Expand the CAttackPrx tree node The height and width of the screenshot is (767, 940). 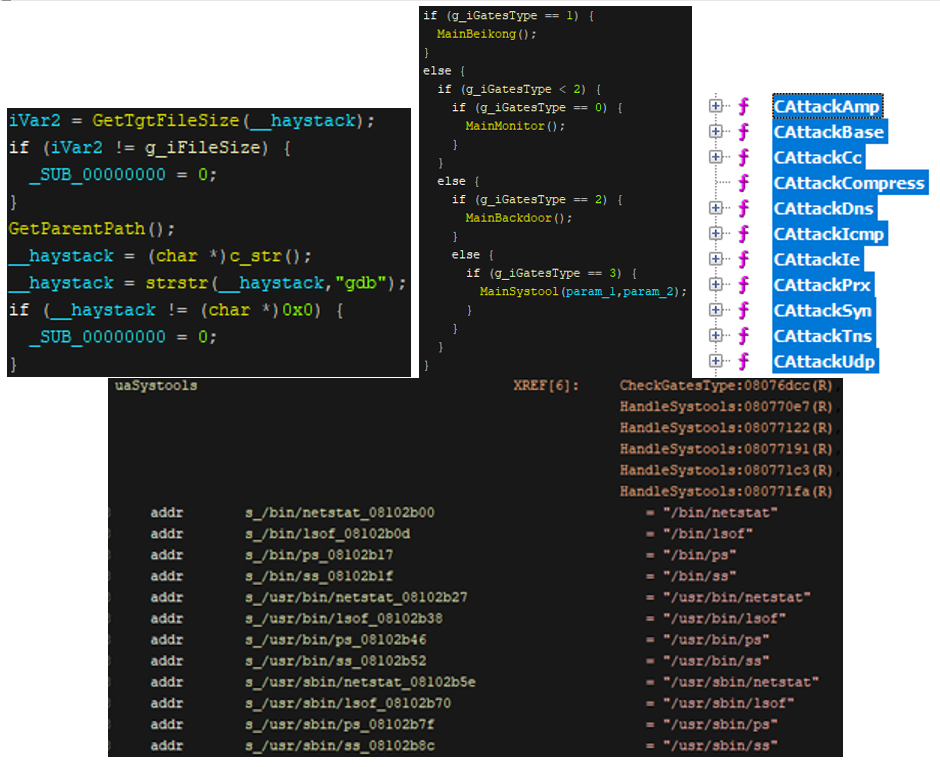point(714,285)
